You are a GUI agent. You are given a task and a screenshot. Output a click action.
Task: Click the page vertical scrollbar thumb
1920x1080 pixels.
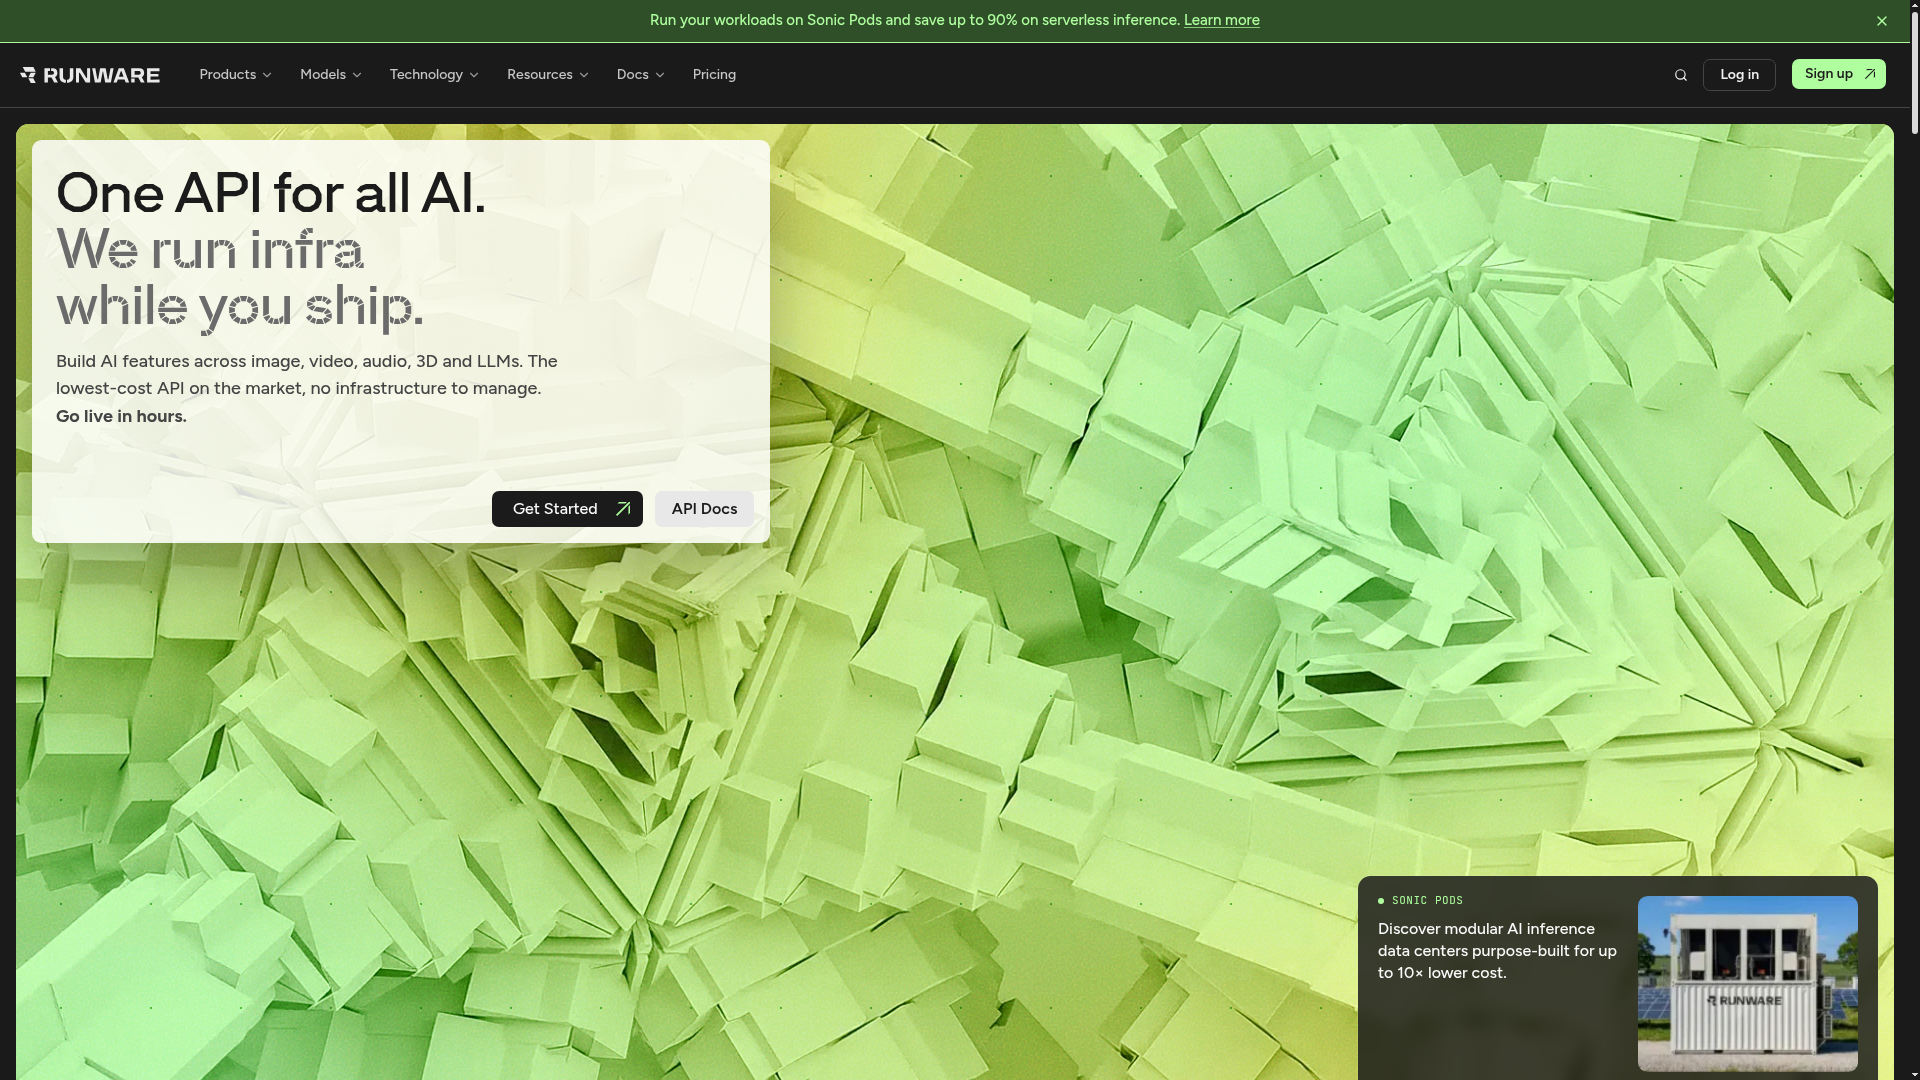pyautogui.click(x=1914, y=75)
